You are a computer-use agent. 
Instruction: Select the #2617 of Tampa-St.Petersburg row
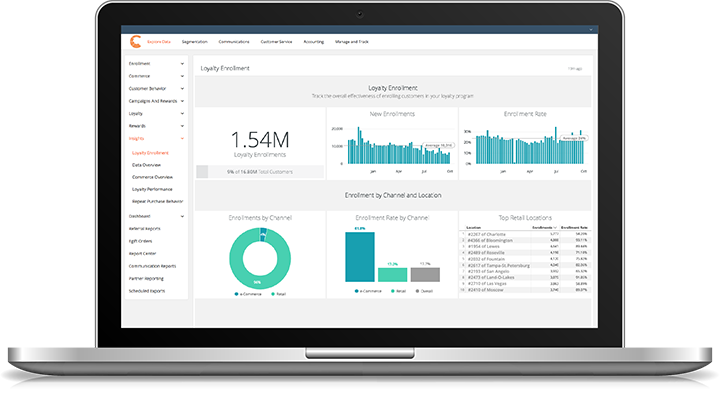pos(524,265)
